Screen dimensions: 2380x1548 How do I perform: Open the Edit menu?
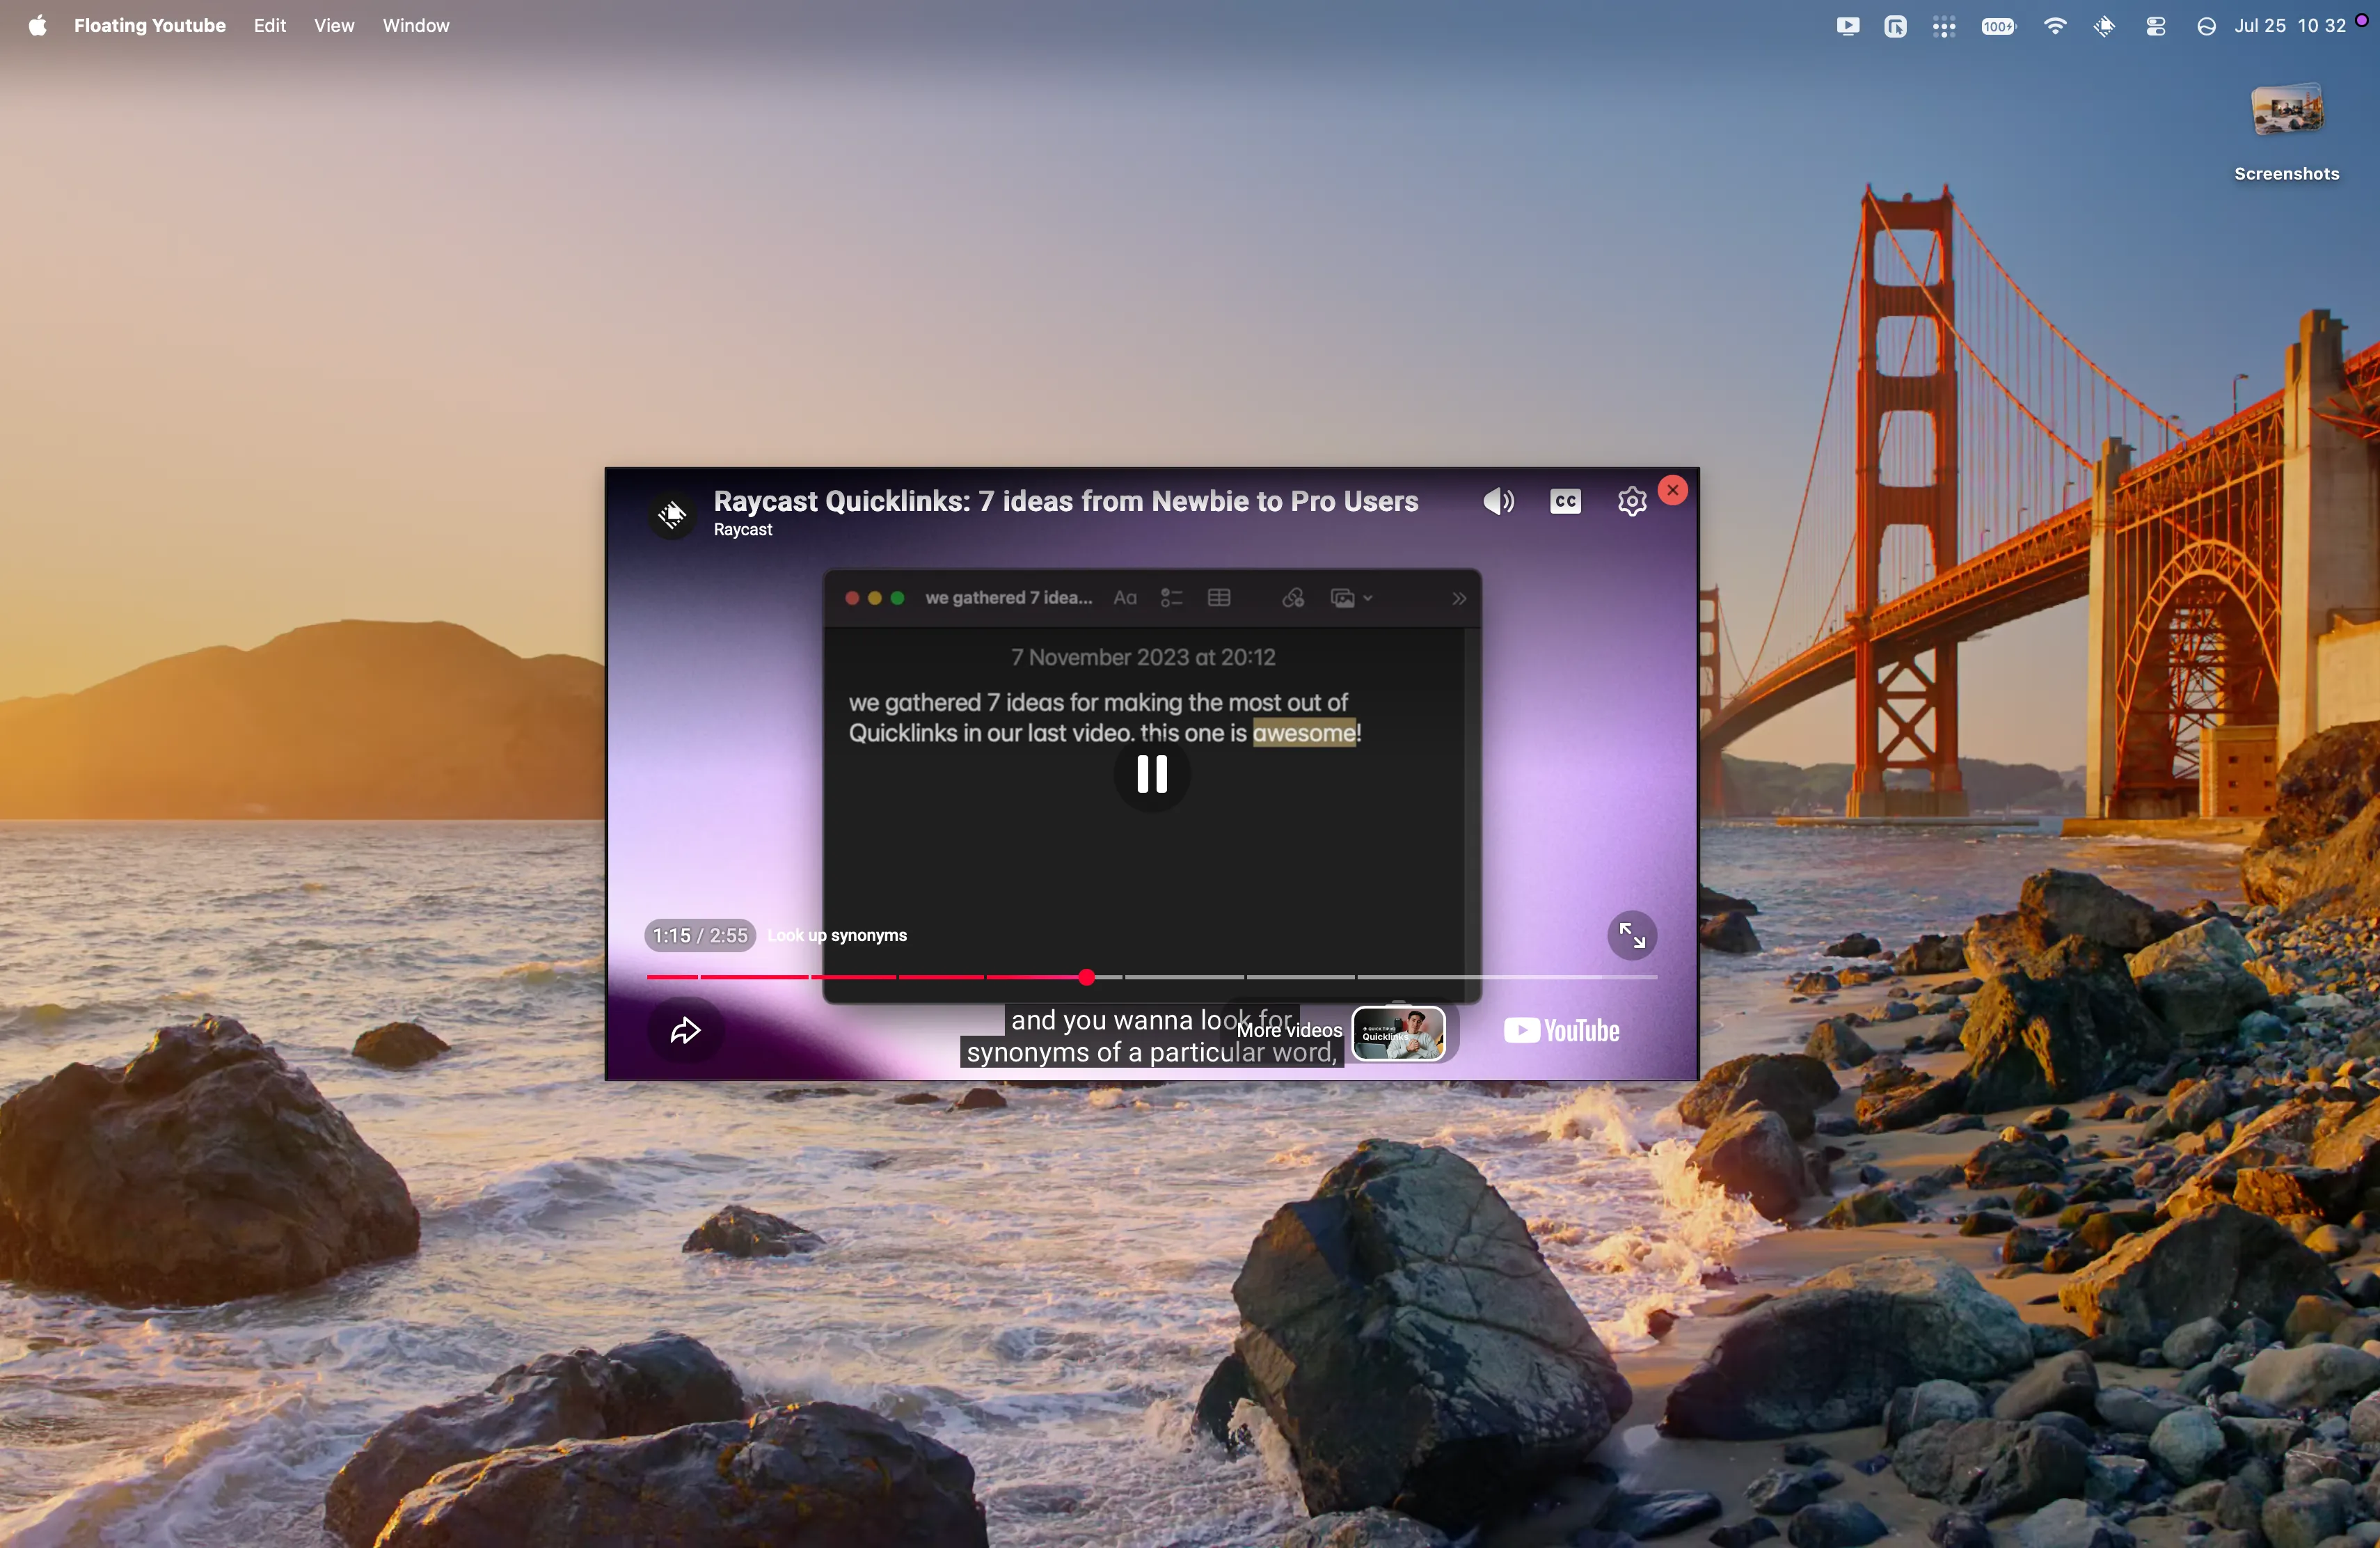[x=270, y=26]
